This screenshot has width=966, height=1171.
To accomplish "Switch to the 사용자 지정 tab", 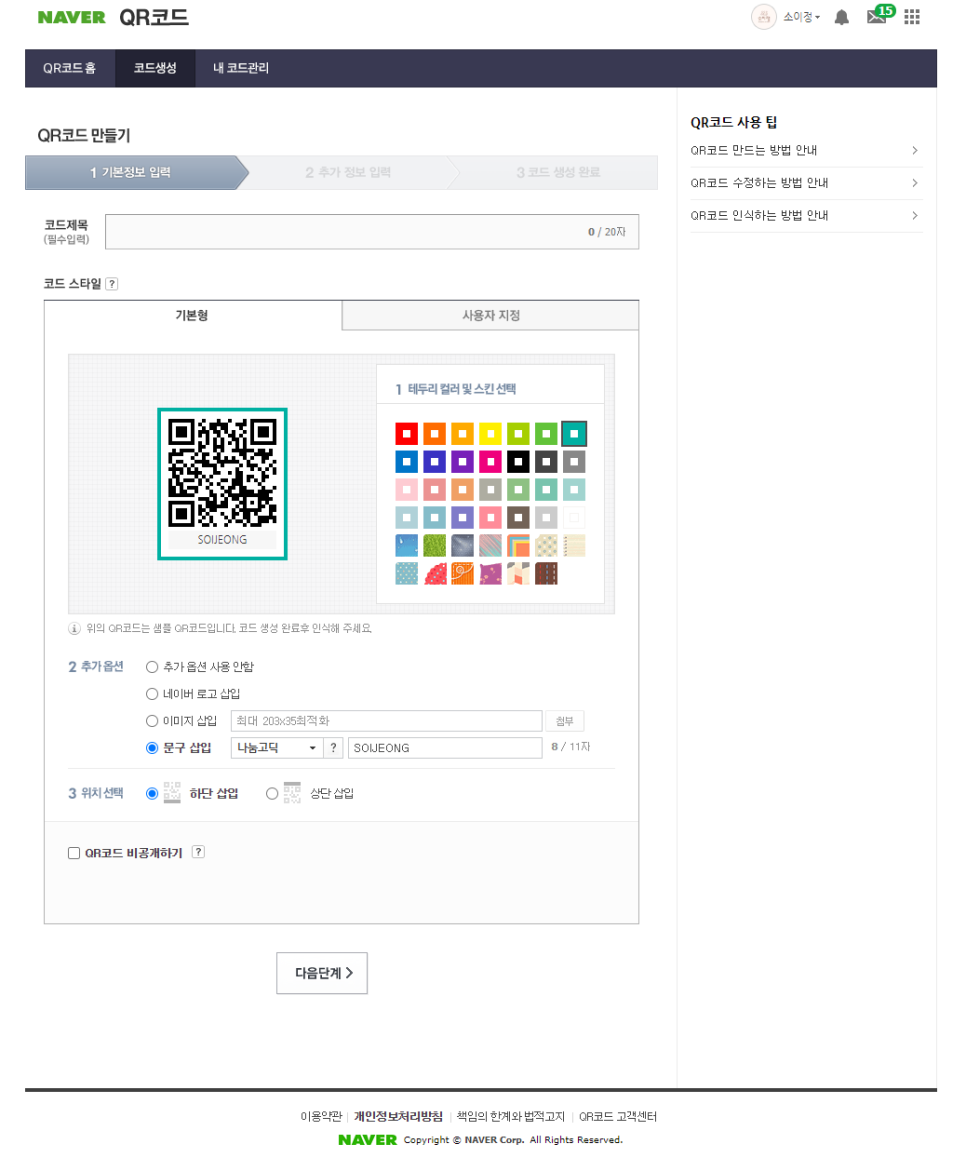I will point(490,316).
